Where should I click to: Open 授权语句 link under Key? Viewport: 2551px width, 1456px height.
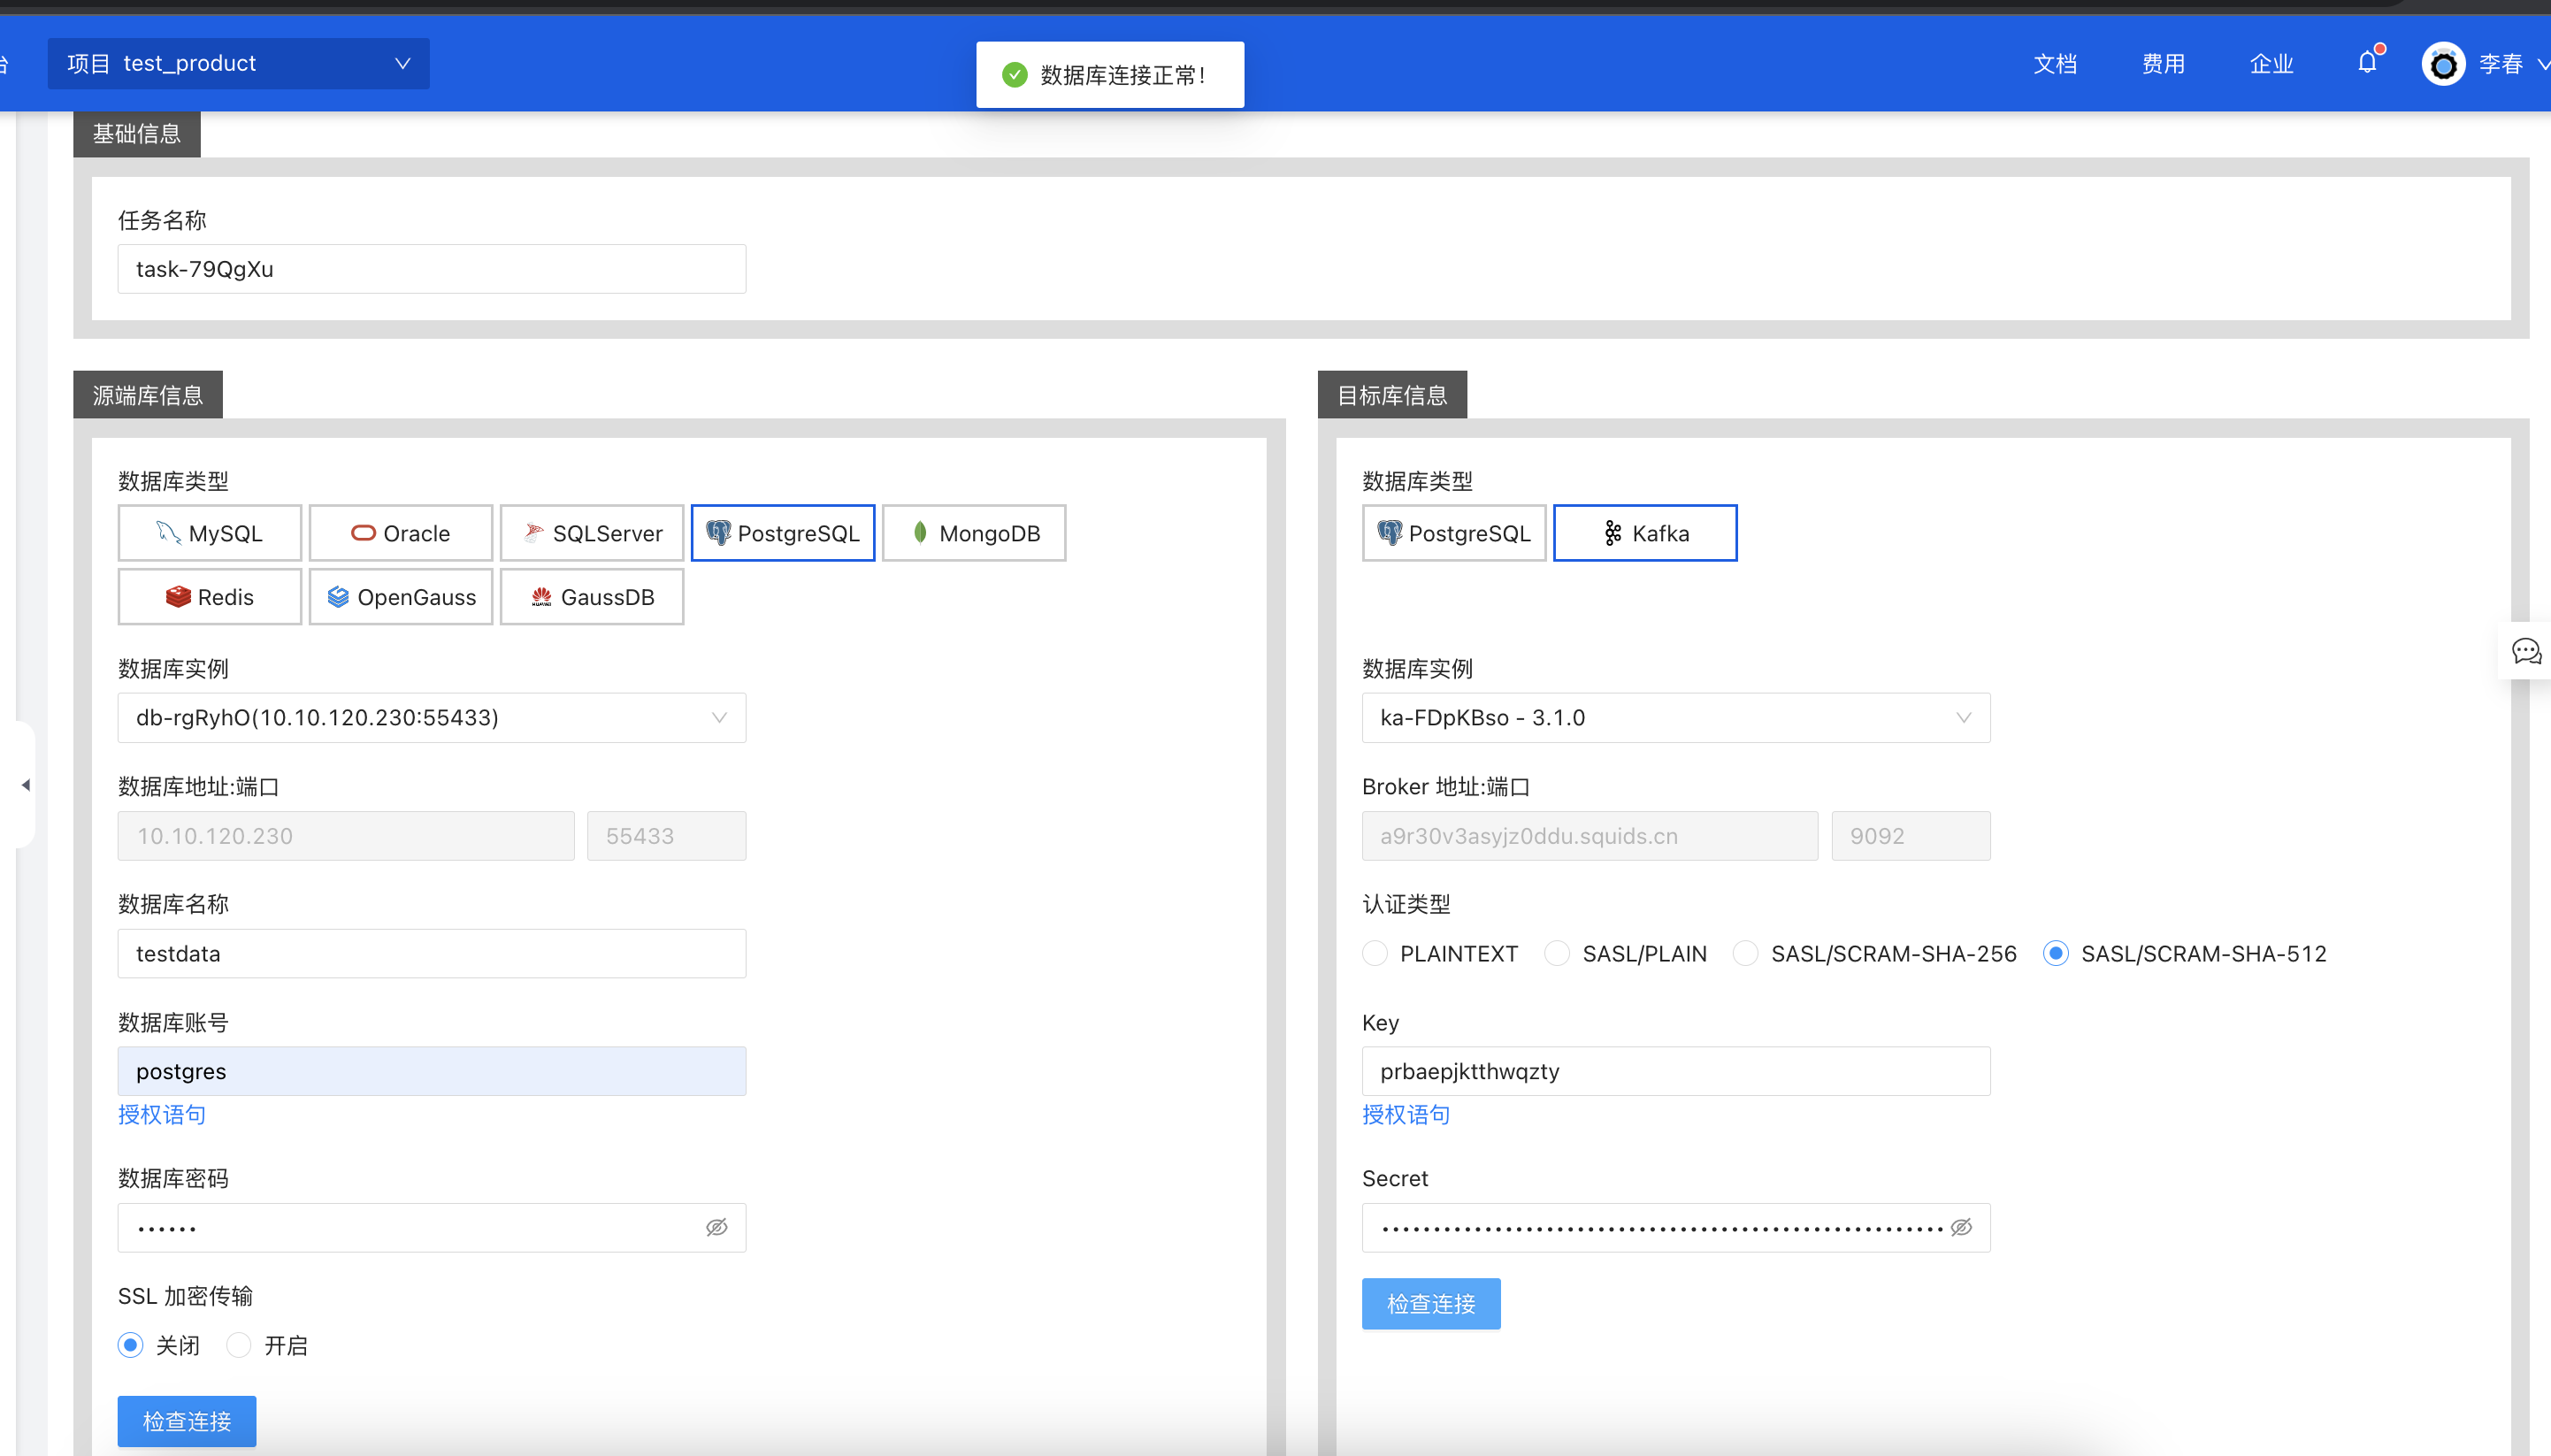(1405, 1114)
